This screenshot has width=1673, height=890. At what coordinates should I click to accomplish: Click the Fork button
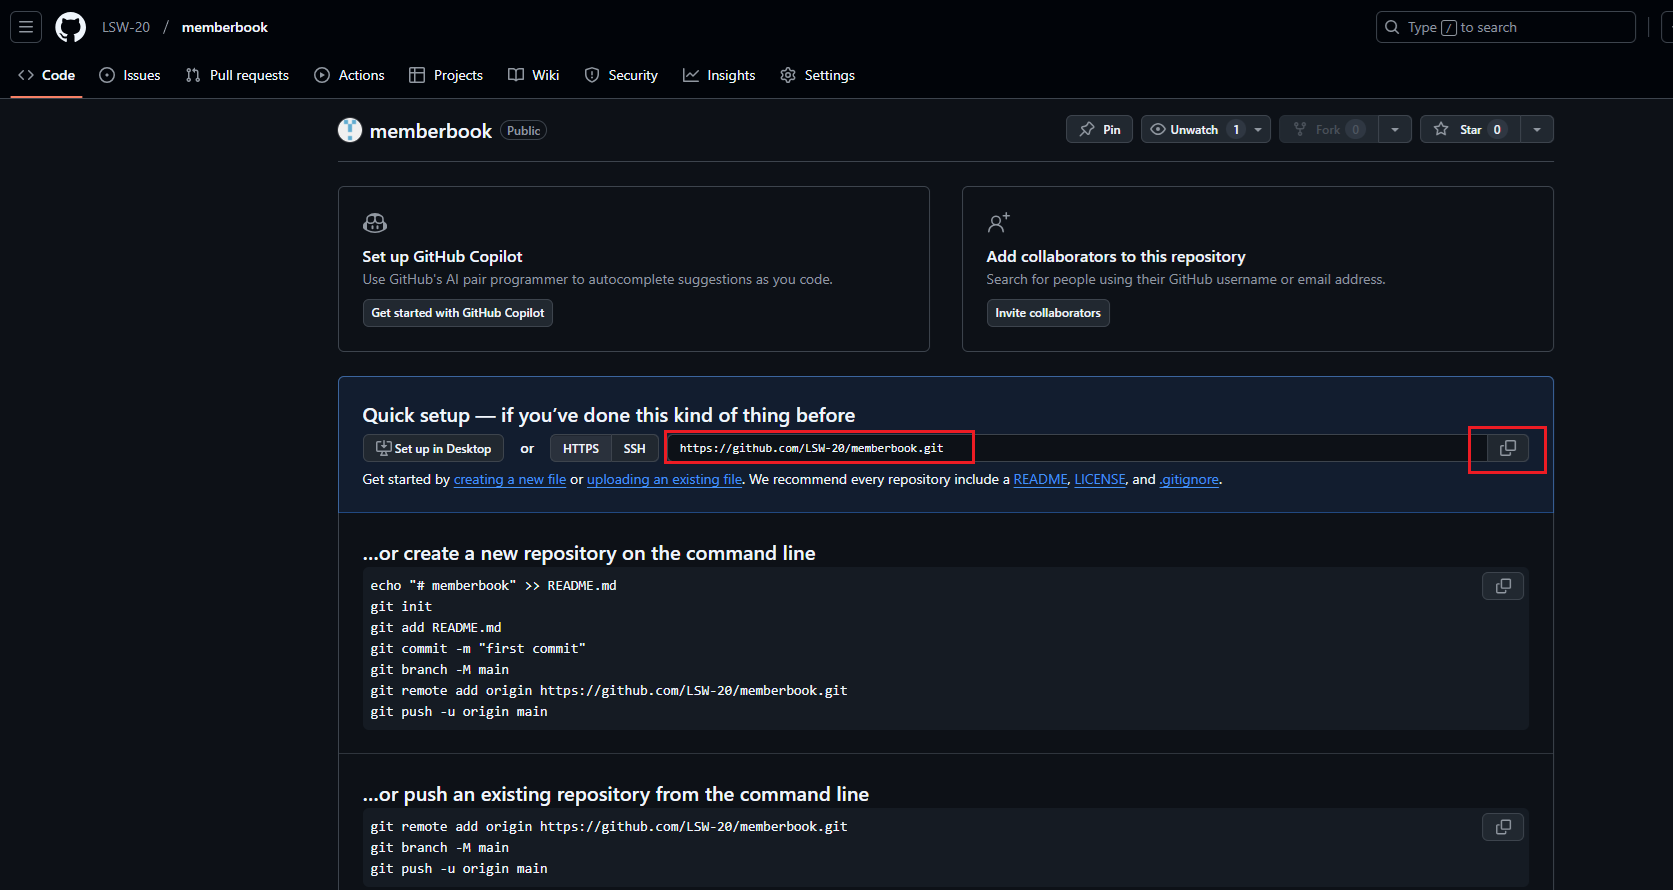point(1328,129)
